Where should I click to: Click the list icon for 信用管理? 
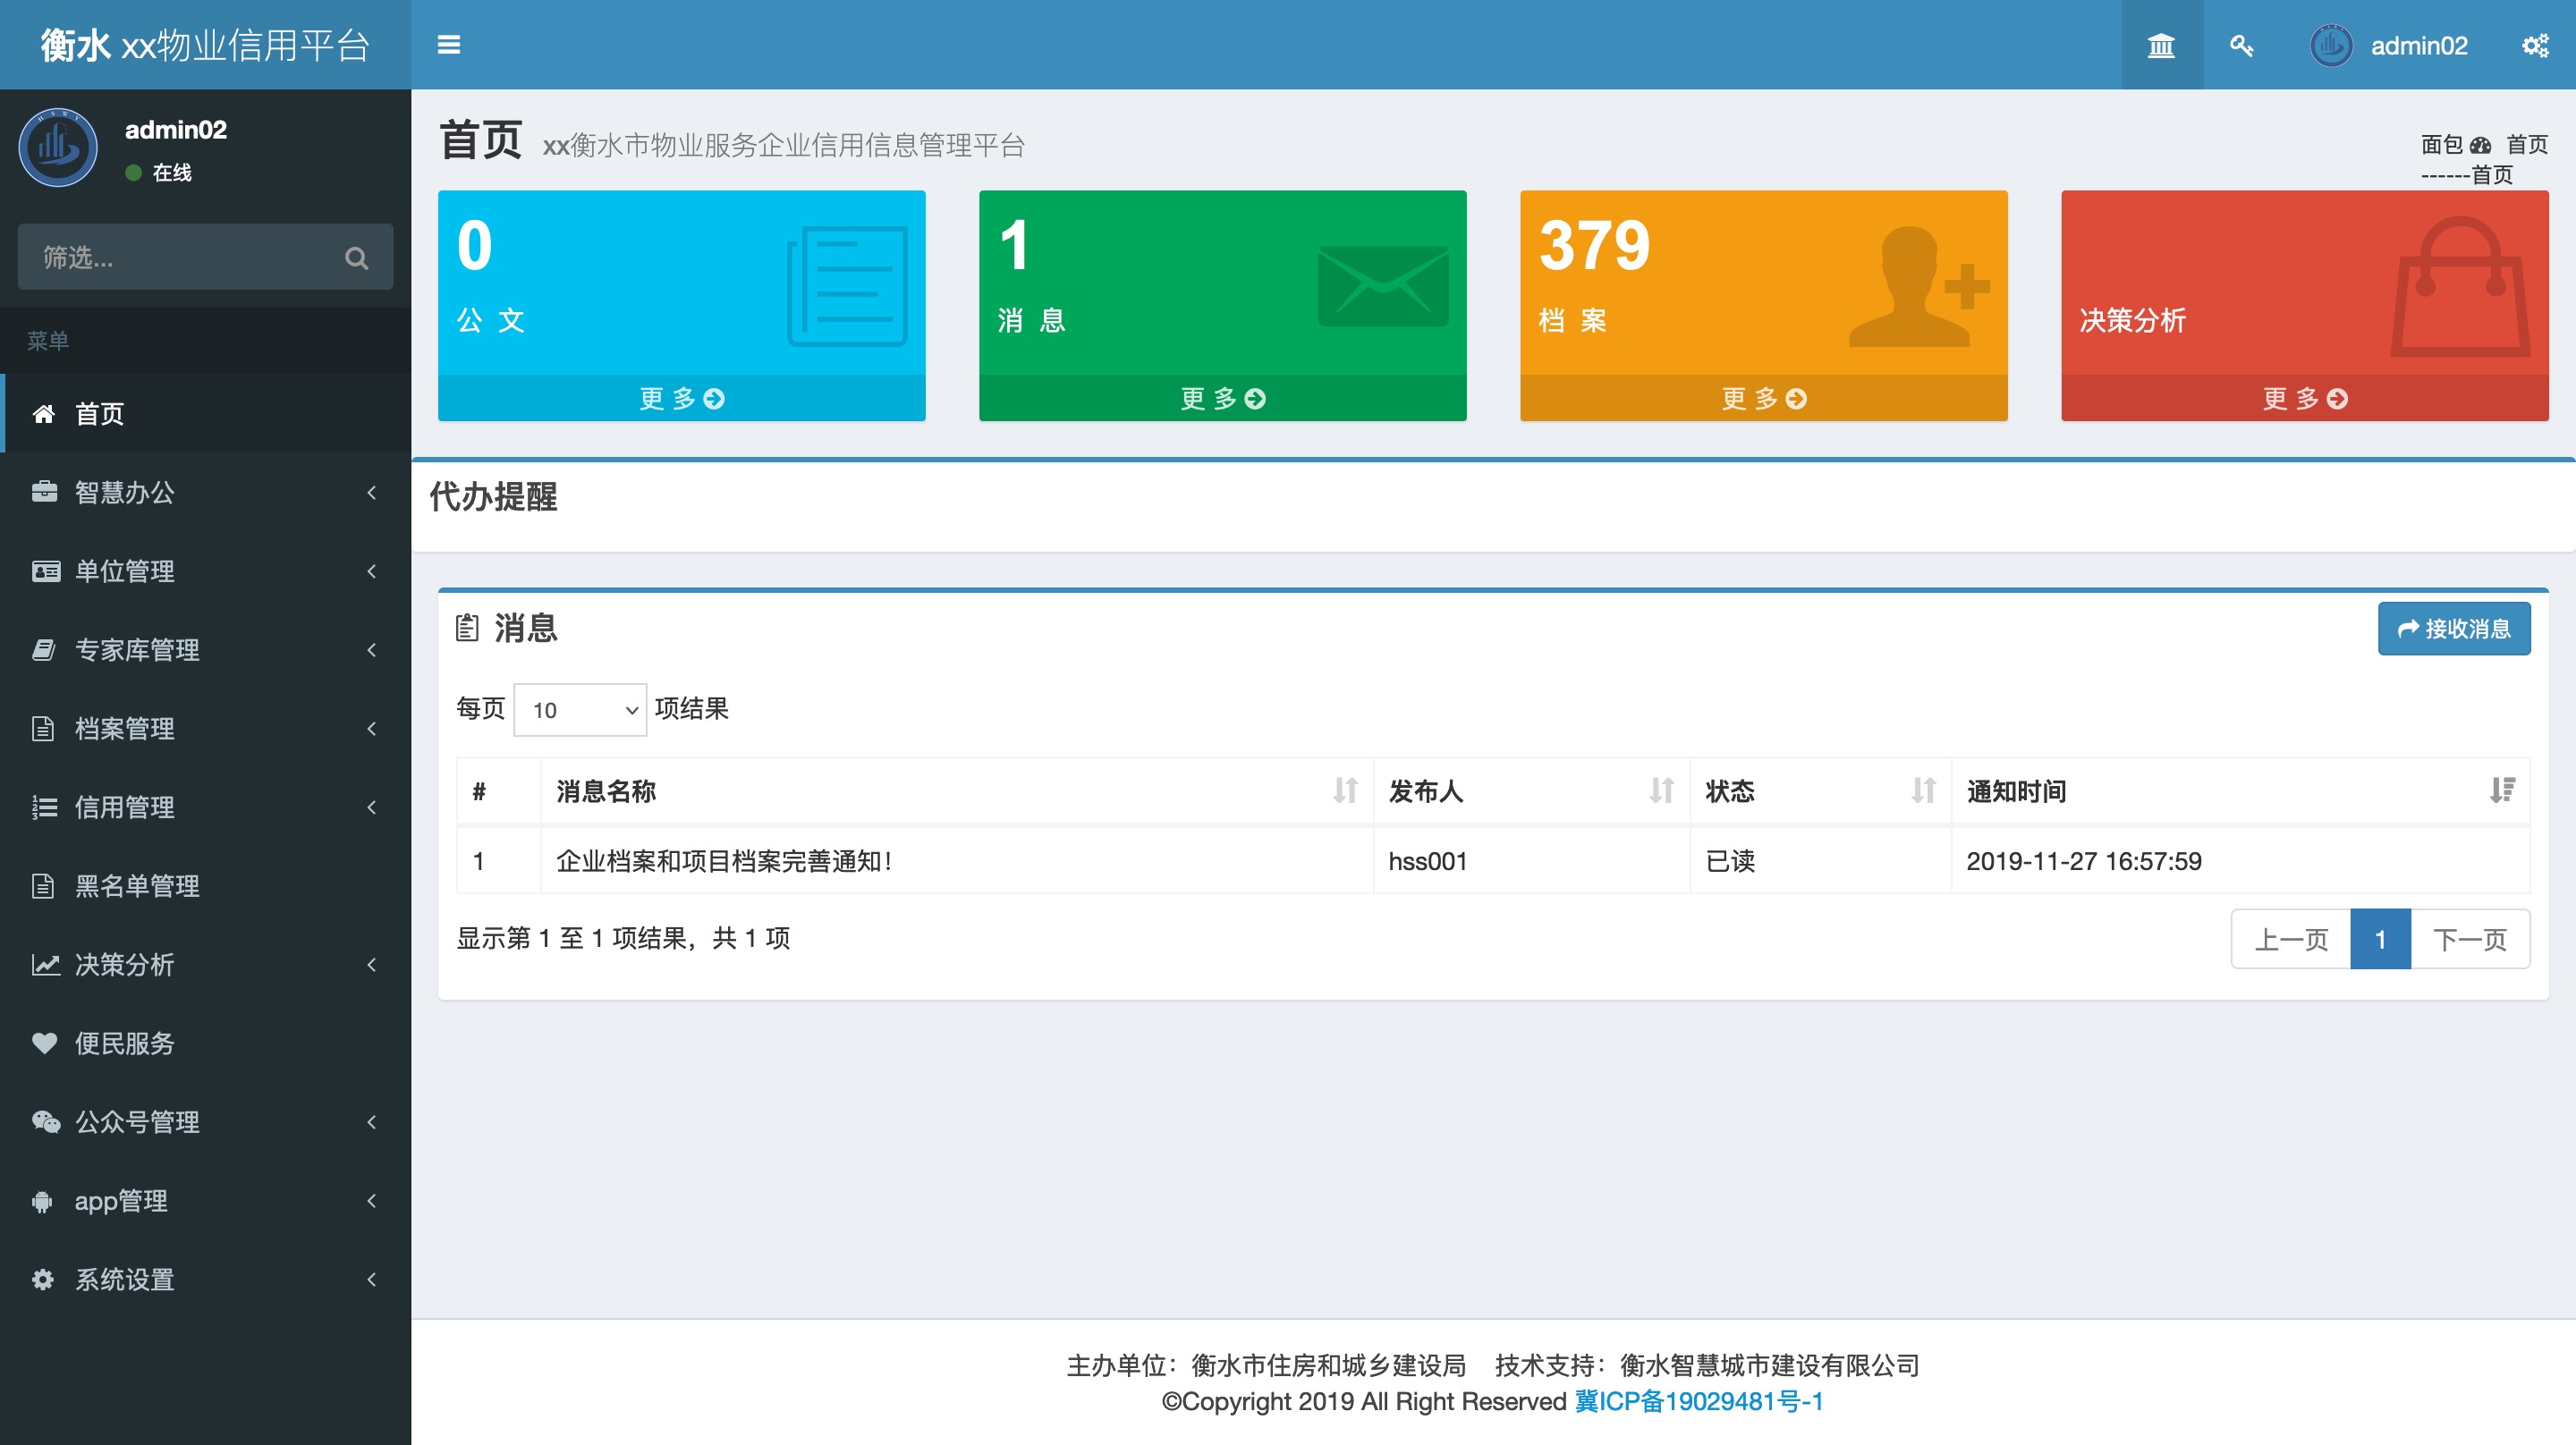pyautogui.click(x=44, y=807)
